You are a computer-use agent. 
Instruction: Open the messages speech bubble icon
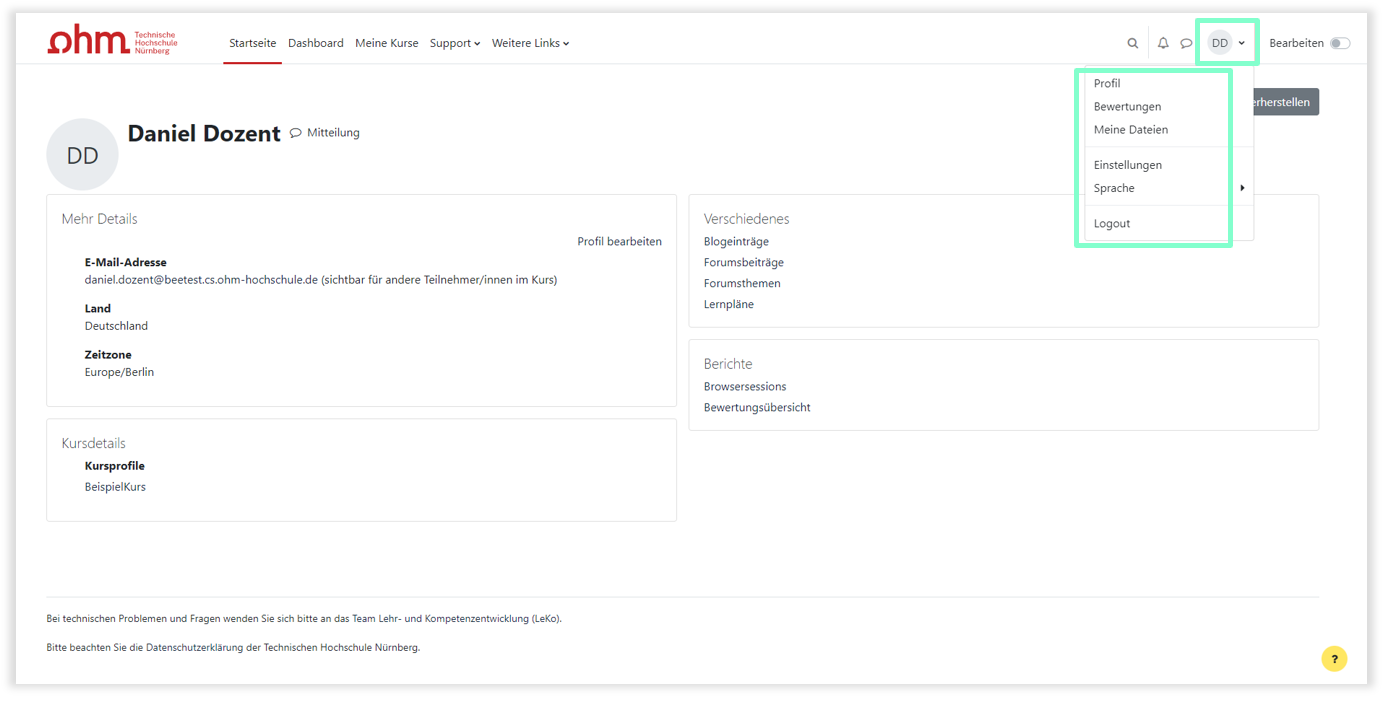pos(1186,44)
